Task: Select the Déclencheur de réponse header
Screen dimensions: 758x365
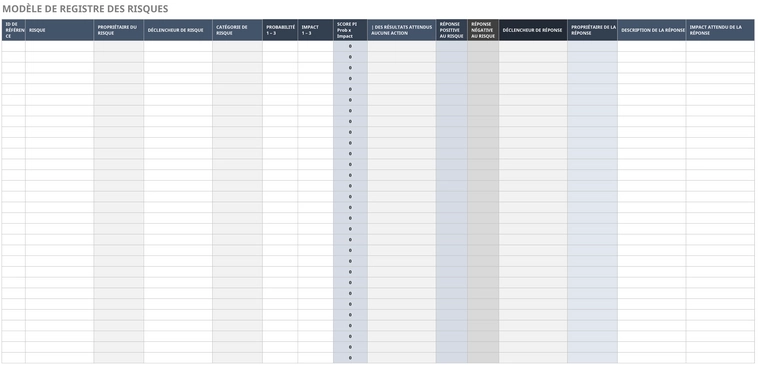Action: (x=533, y=30)
